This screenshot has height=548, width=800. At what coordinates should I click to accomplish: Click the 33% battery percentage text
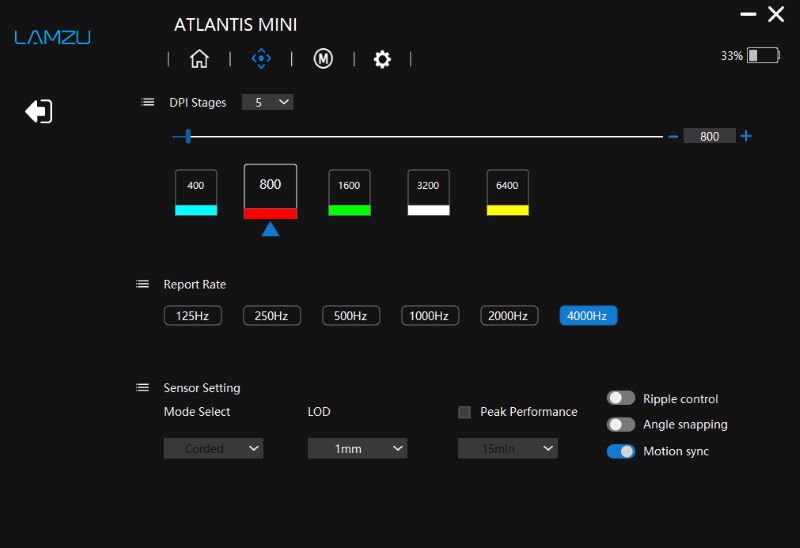731,56
